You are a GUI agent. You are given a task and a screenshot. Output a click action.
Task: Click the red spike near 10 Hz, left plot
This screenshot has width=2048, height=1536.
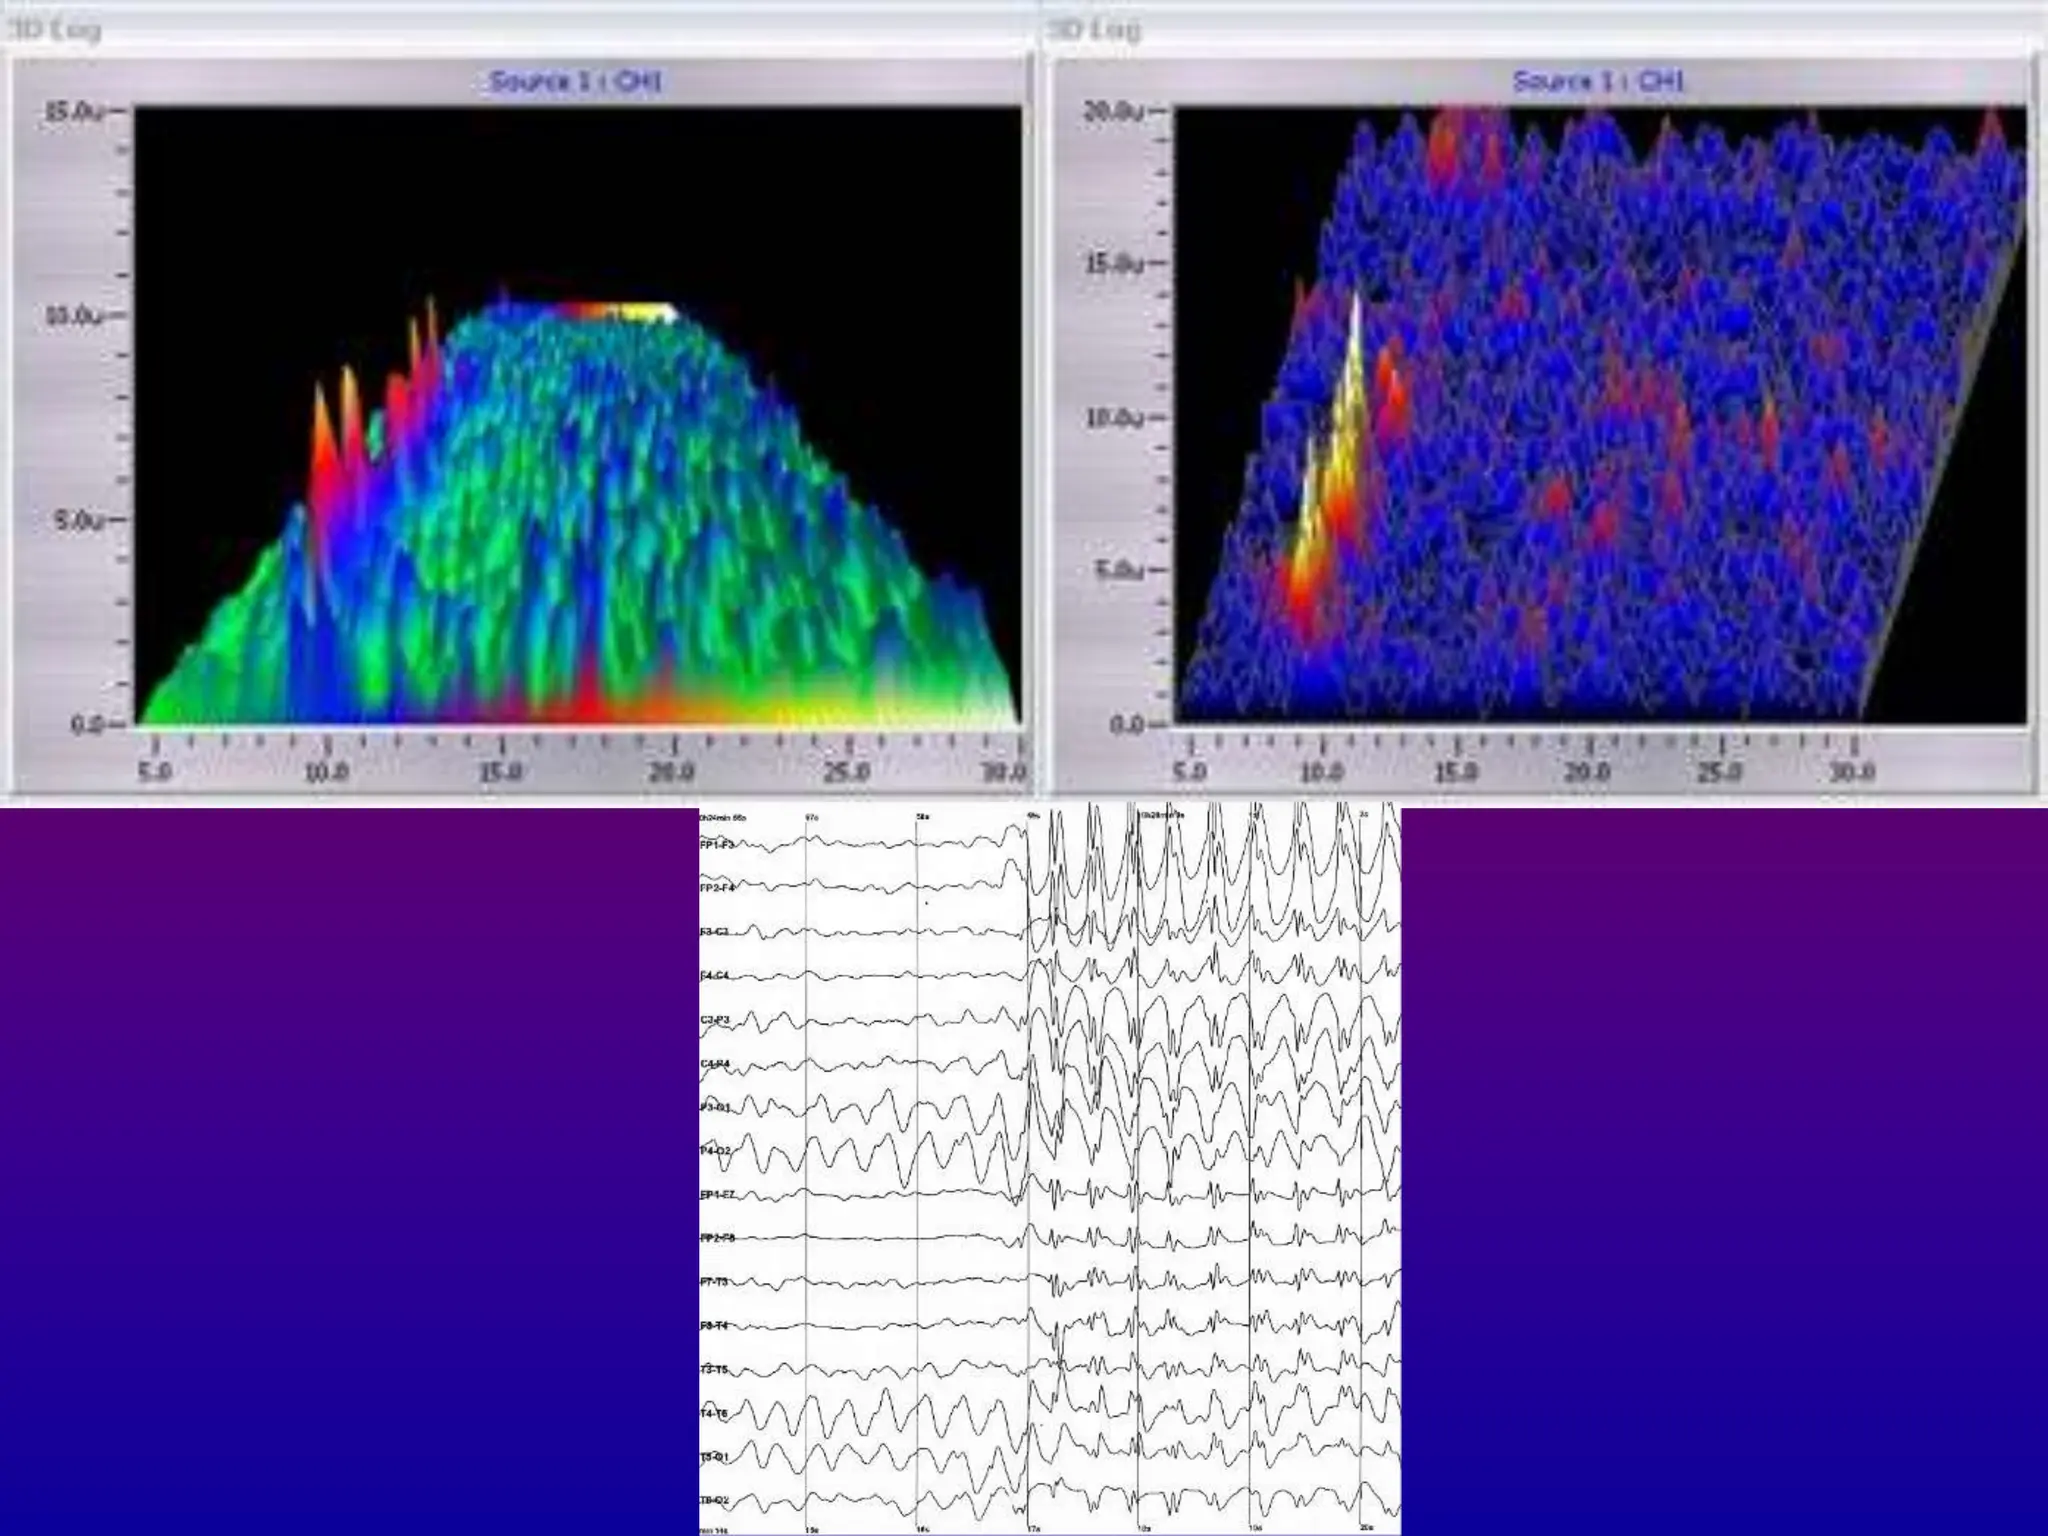click(325, 450)
